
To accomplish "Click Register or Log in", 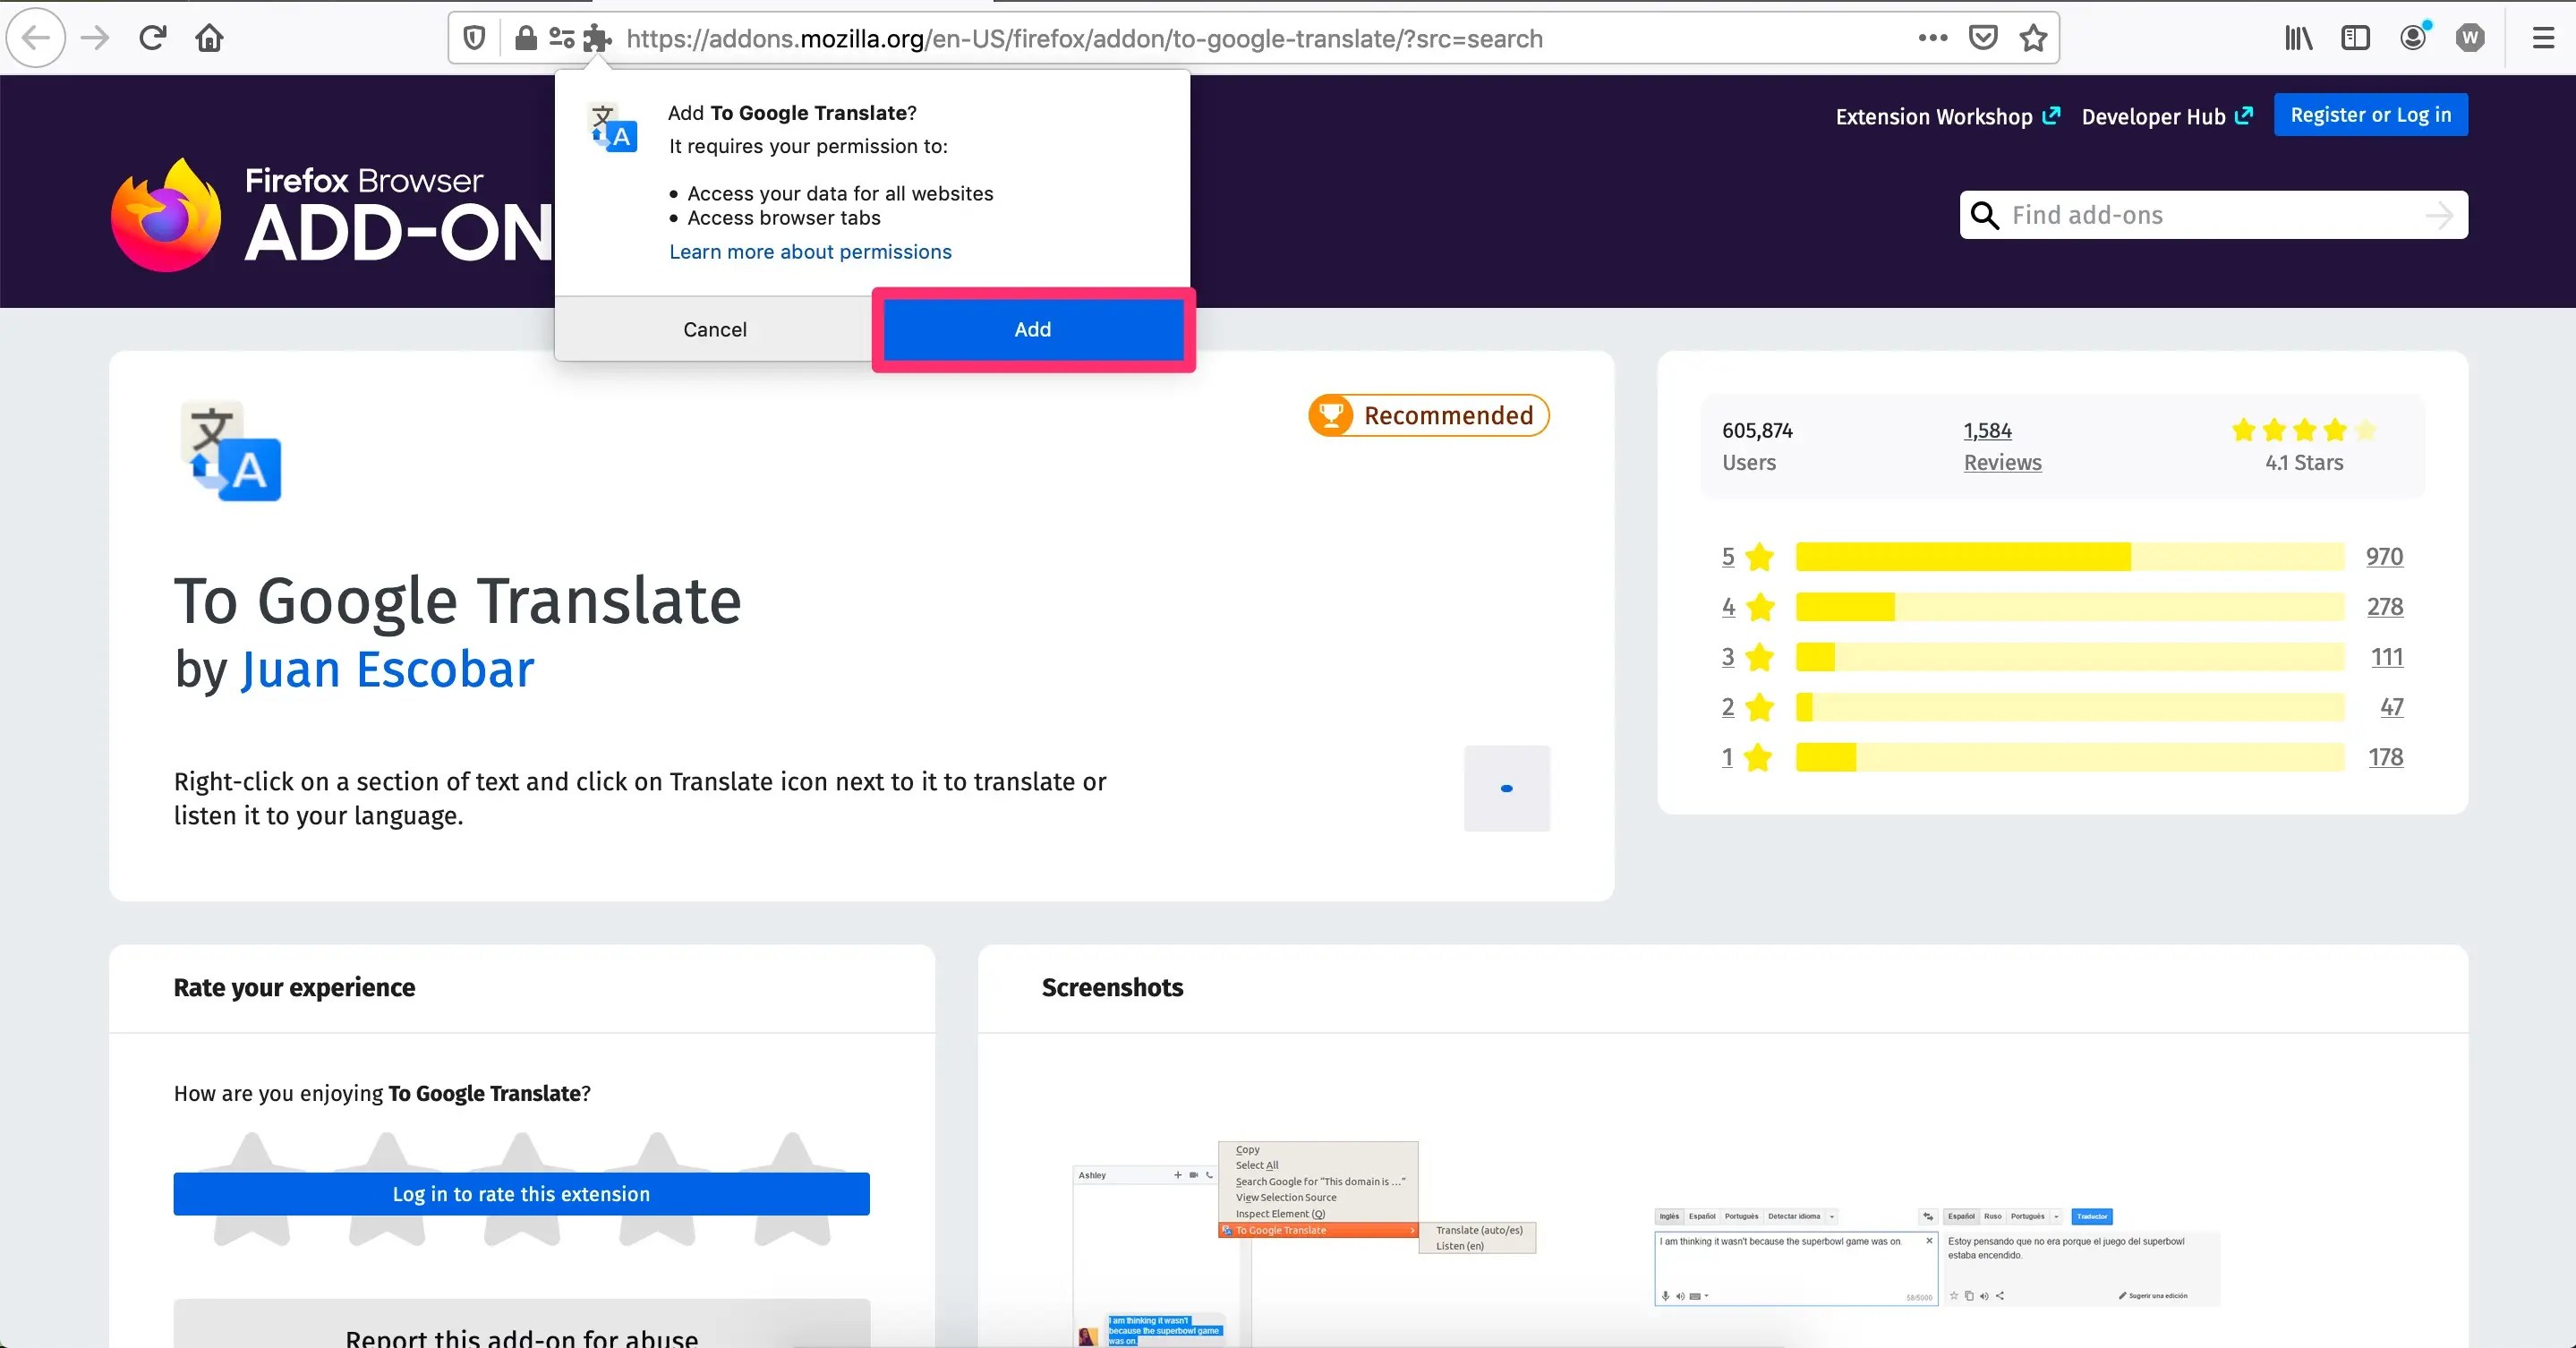I will tap(2370, 115).
